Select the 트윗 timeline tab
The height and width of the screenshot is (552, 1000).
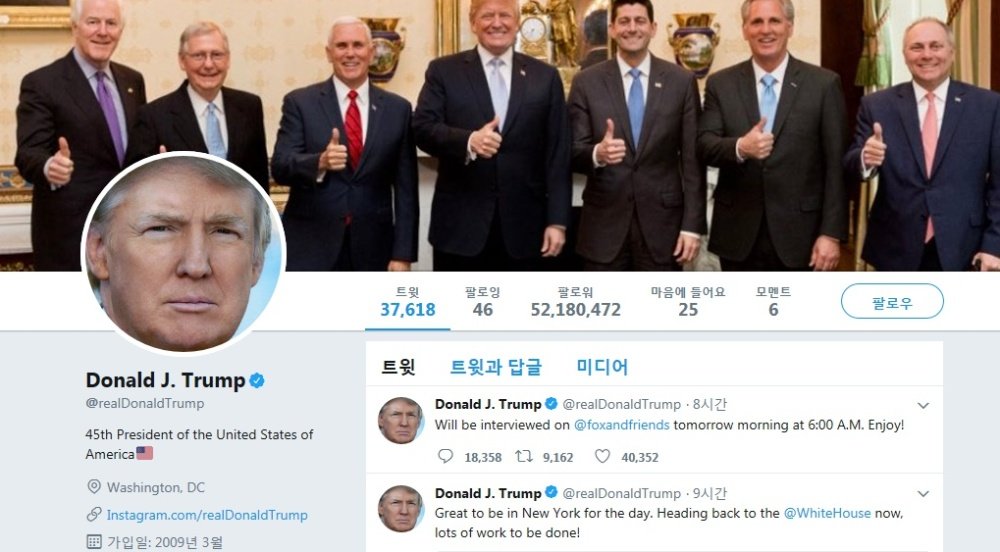398,367
